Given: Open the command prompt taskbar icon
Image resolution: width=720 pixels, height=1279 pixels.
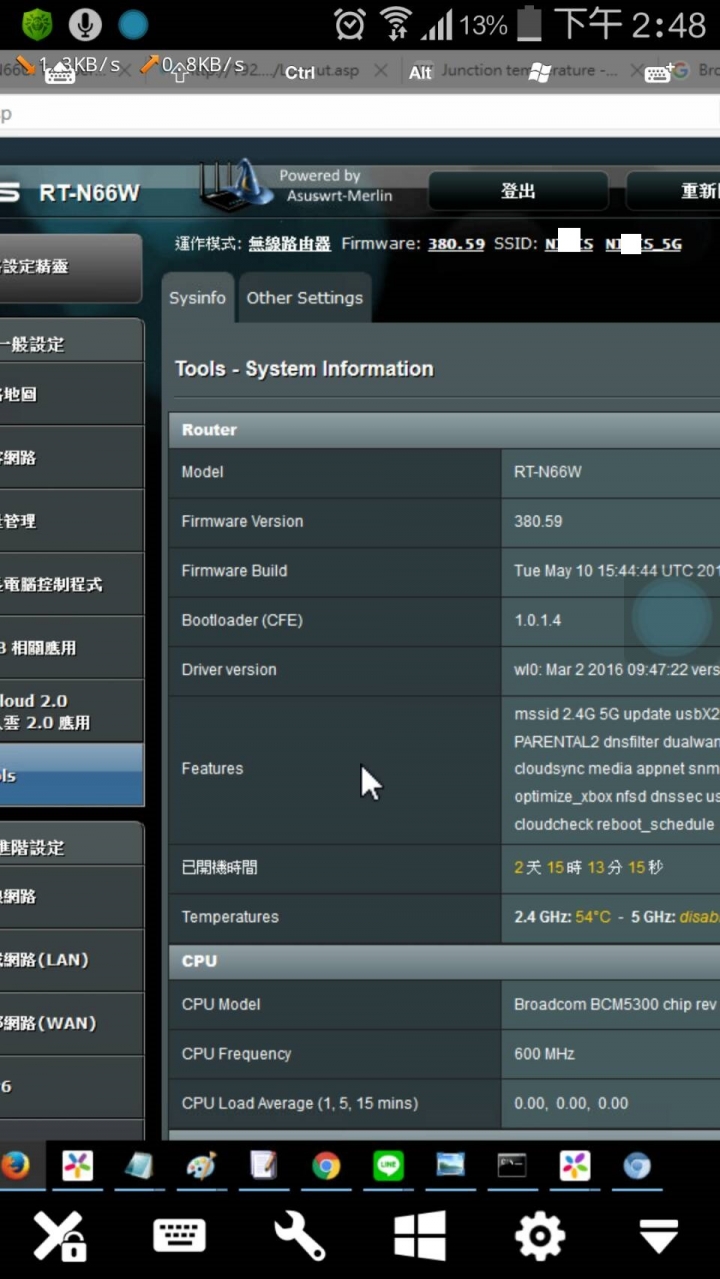Looking at the screenshot, I should 512,1166.
